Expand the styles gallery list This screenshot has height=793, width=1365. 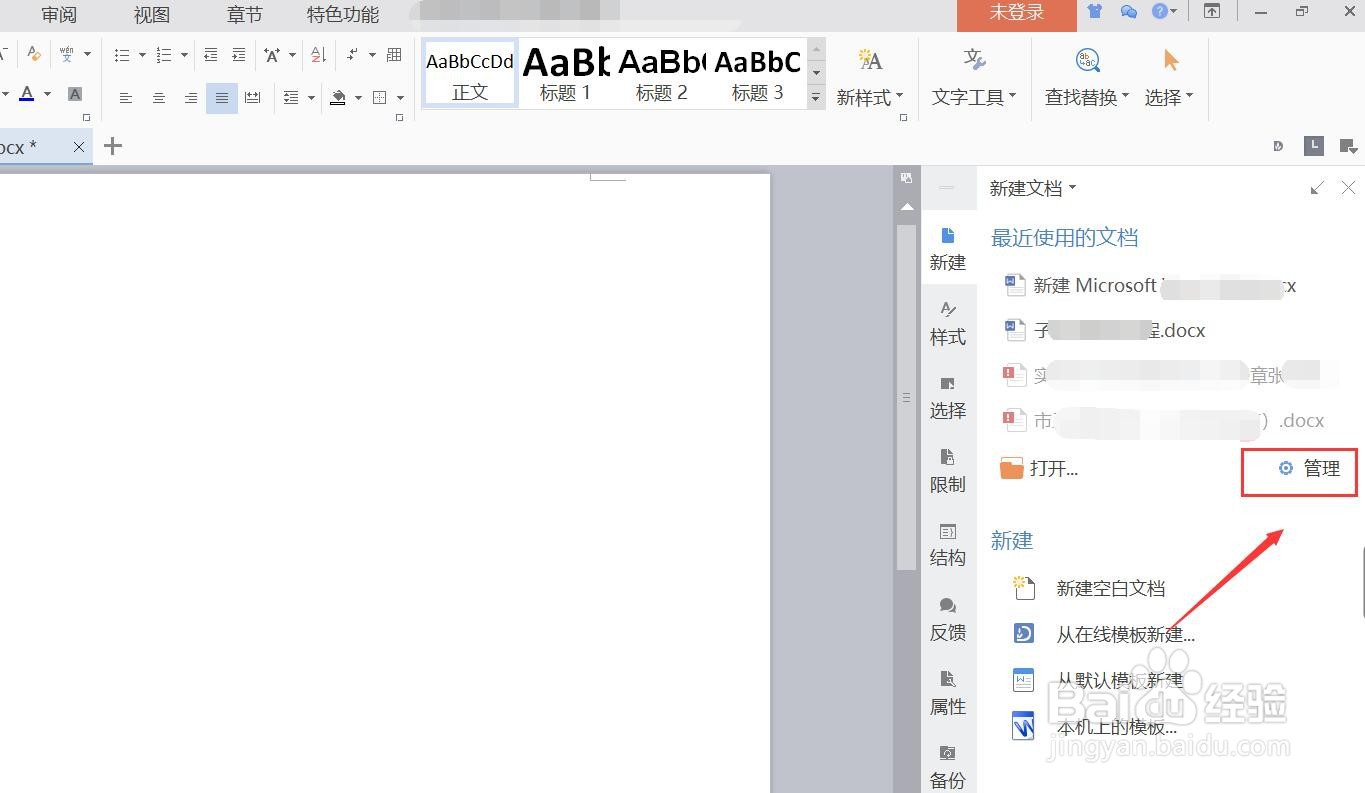click(816, 98)
